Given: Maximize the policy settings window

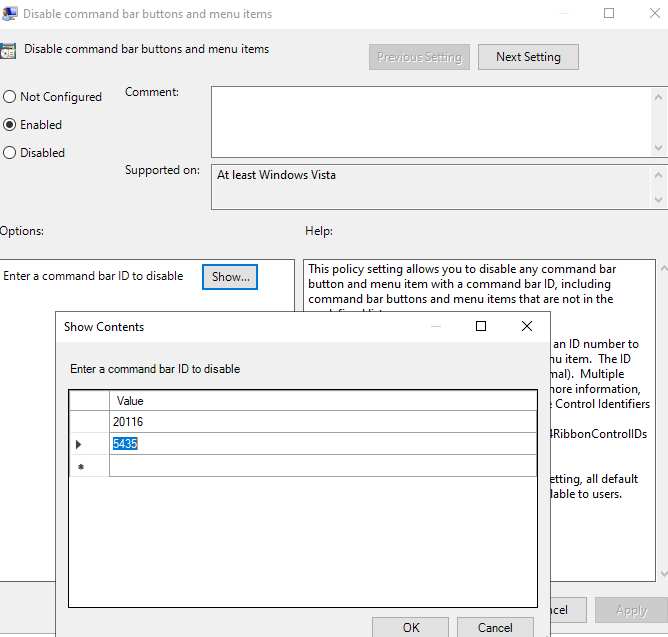Looking at the screenshot, I should 609,13.
